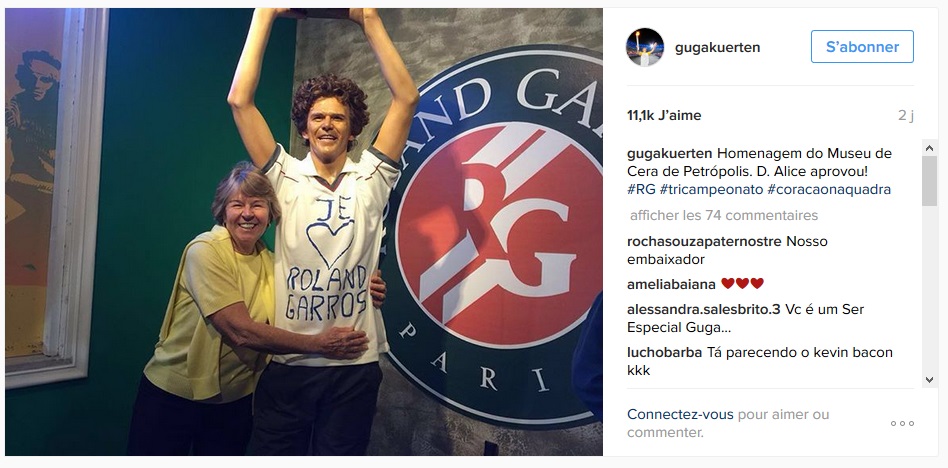The width and height of the screenshot is (948, 468).
Task: Open the #tricampeonato hashtag
Action: coord(711,189)
